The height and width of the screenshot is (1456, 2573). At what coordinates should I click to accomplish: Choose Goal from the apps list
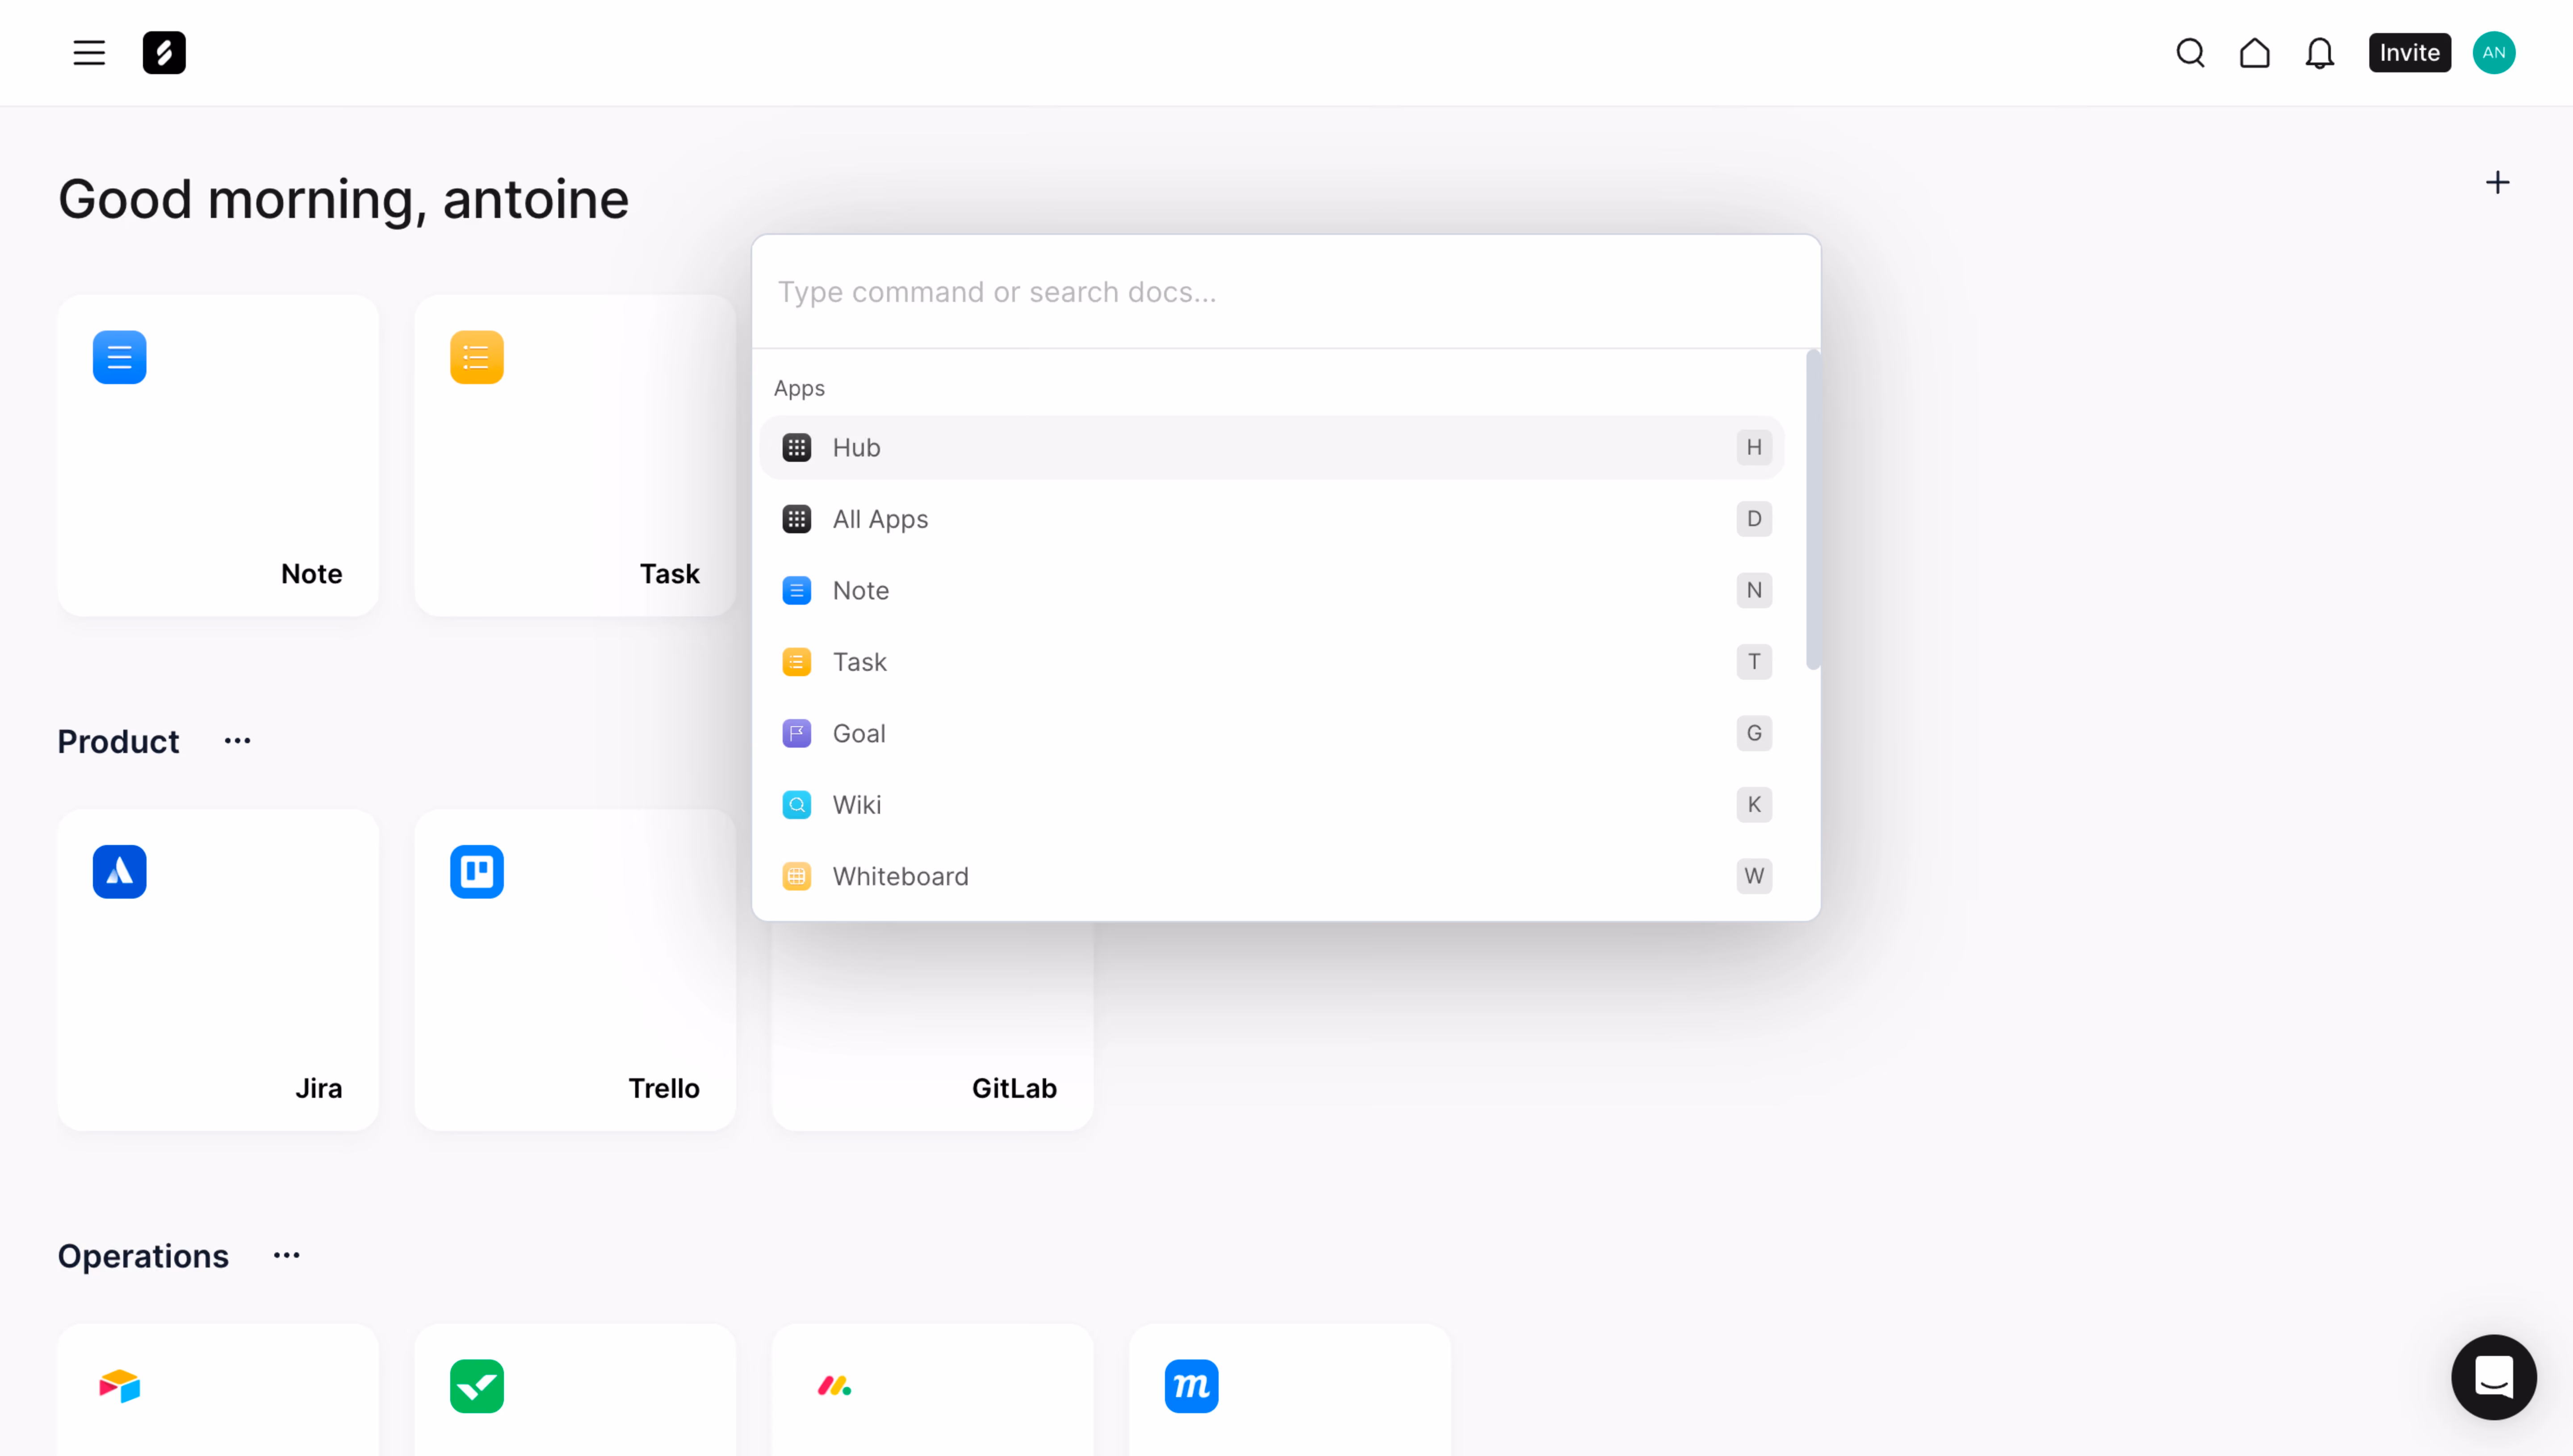[1272, 733]
